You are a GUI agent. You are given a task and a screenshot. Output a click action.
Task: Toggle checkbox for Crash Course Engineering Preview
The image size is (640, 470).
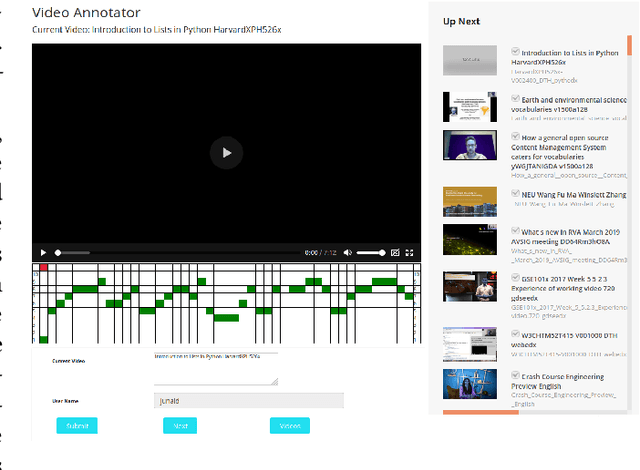pos(516,375)
